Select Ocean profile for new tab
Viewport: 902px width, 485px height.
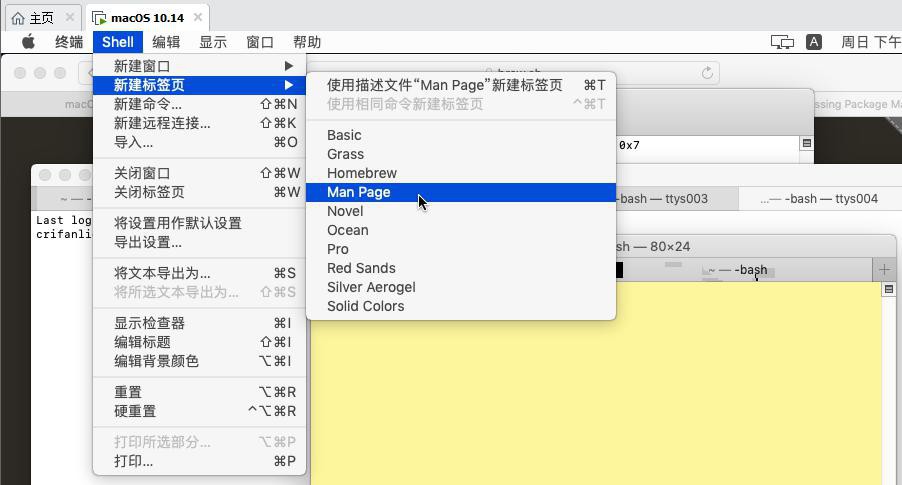click(x=461, y=230)
